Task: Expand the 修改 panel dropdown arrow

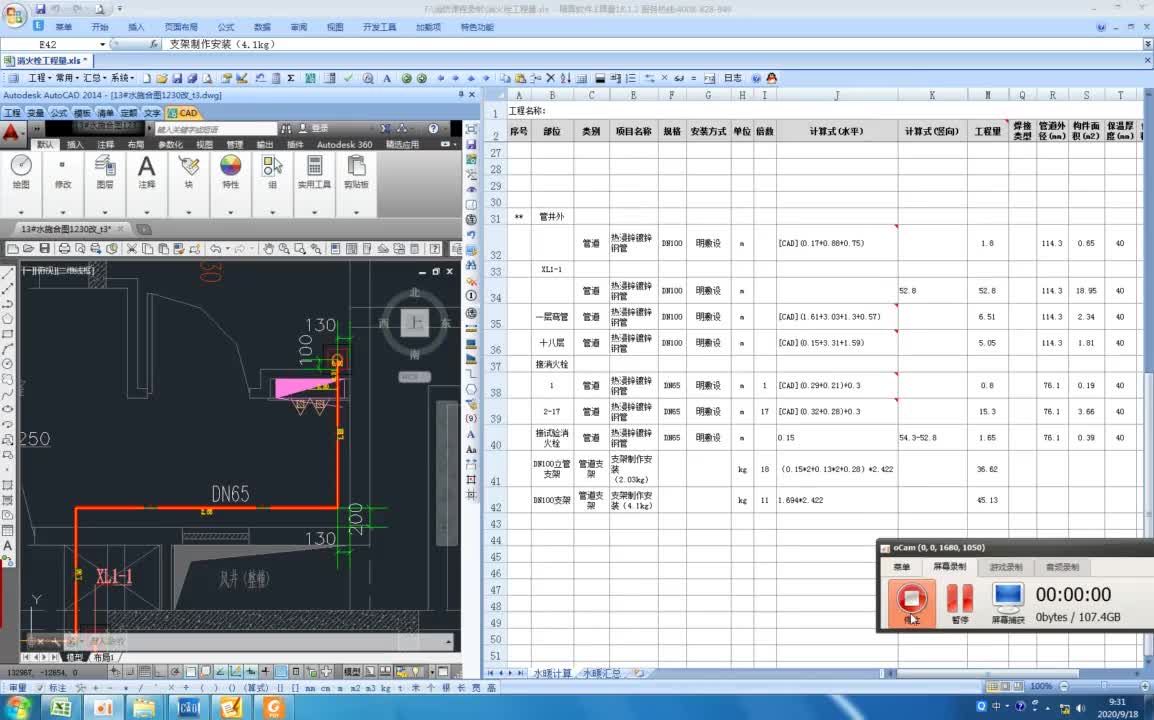Action: 63,212
